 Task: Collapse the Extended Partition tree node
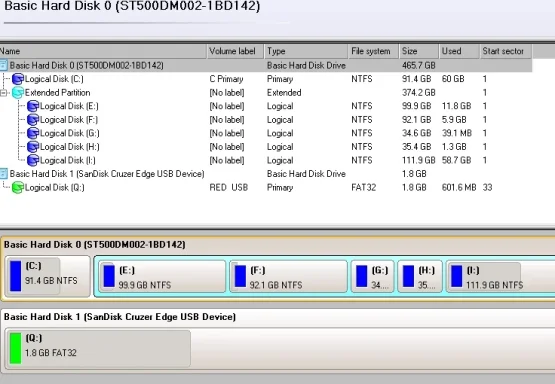click(4, 93)
